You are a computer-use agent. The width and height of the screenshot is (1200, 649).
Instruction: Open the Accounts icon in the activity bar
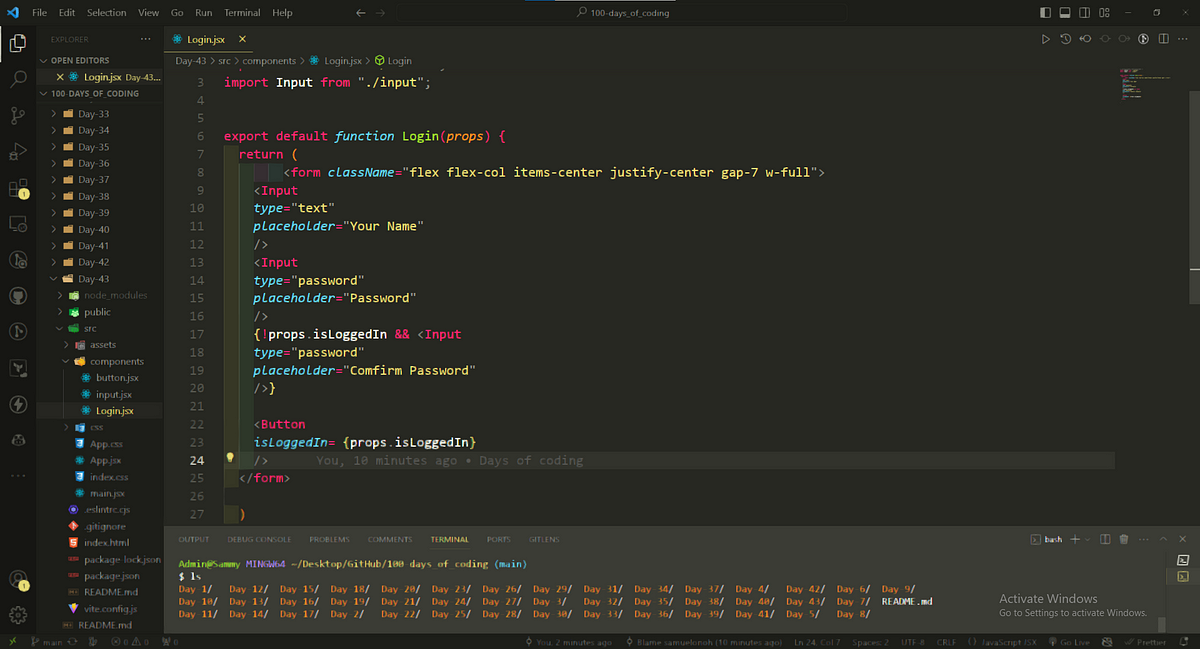(18, 579)
